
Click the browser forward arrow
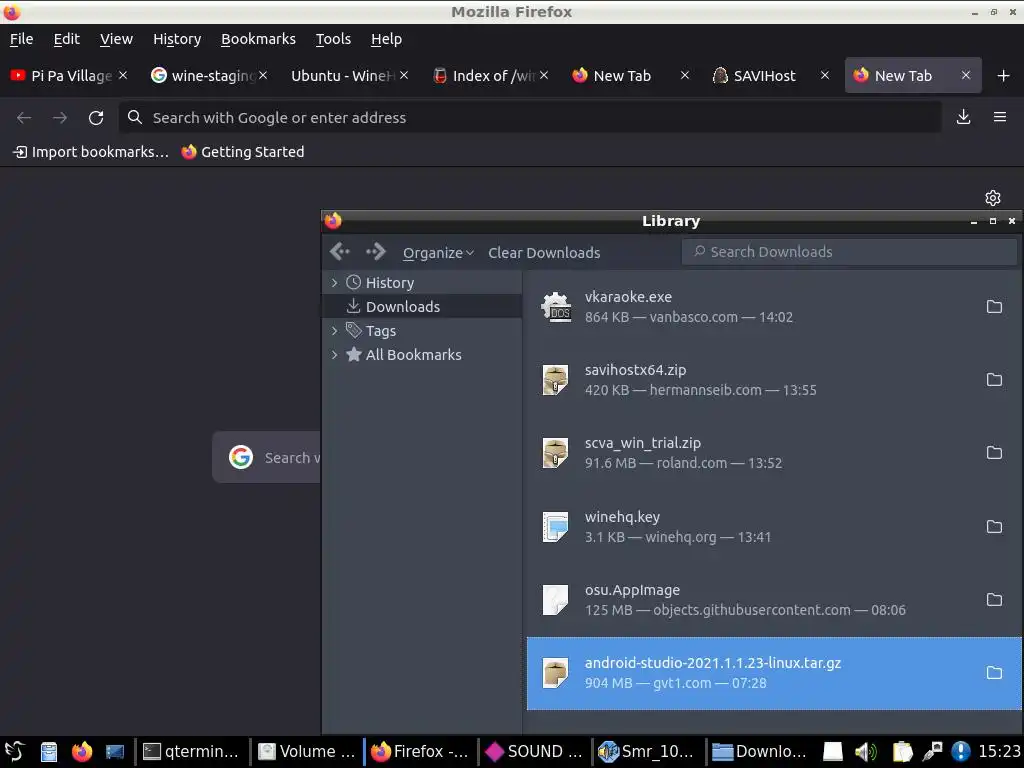point(60,118)
